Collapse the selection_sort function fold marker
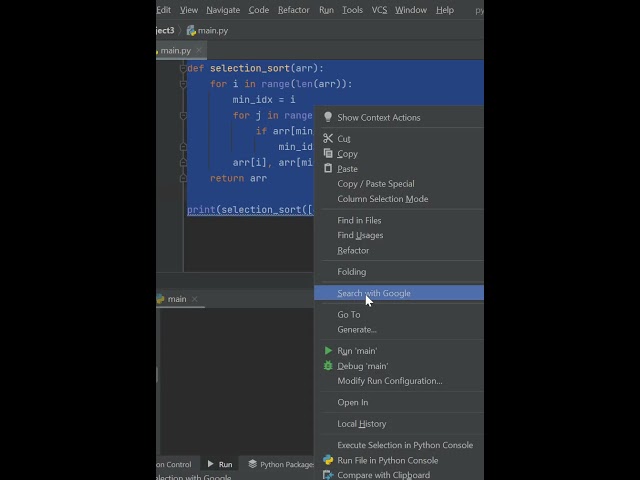This screenshot has height=480, width=640. click(x=183, y=68)
